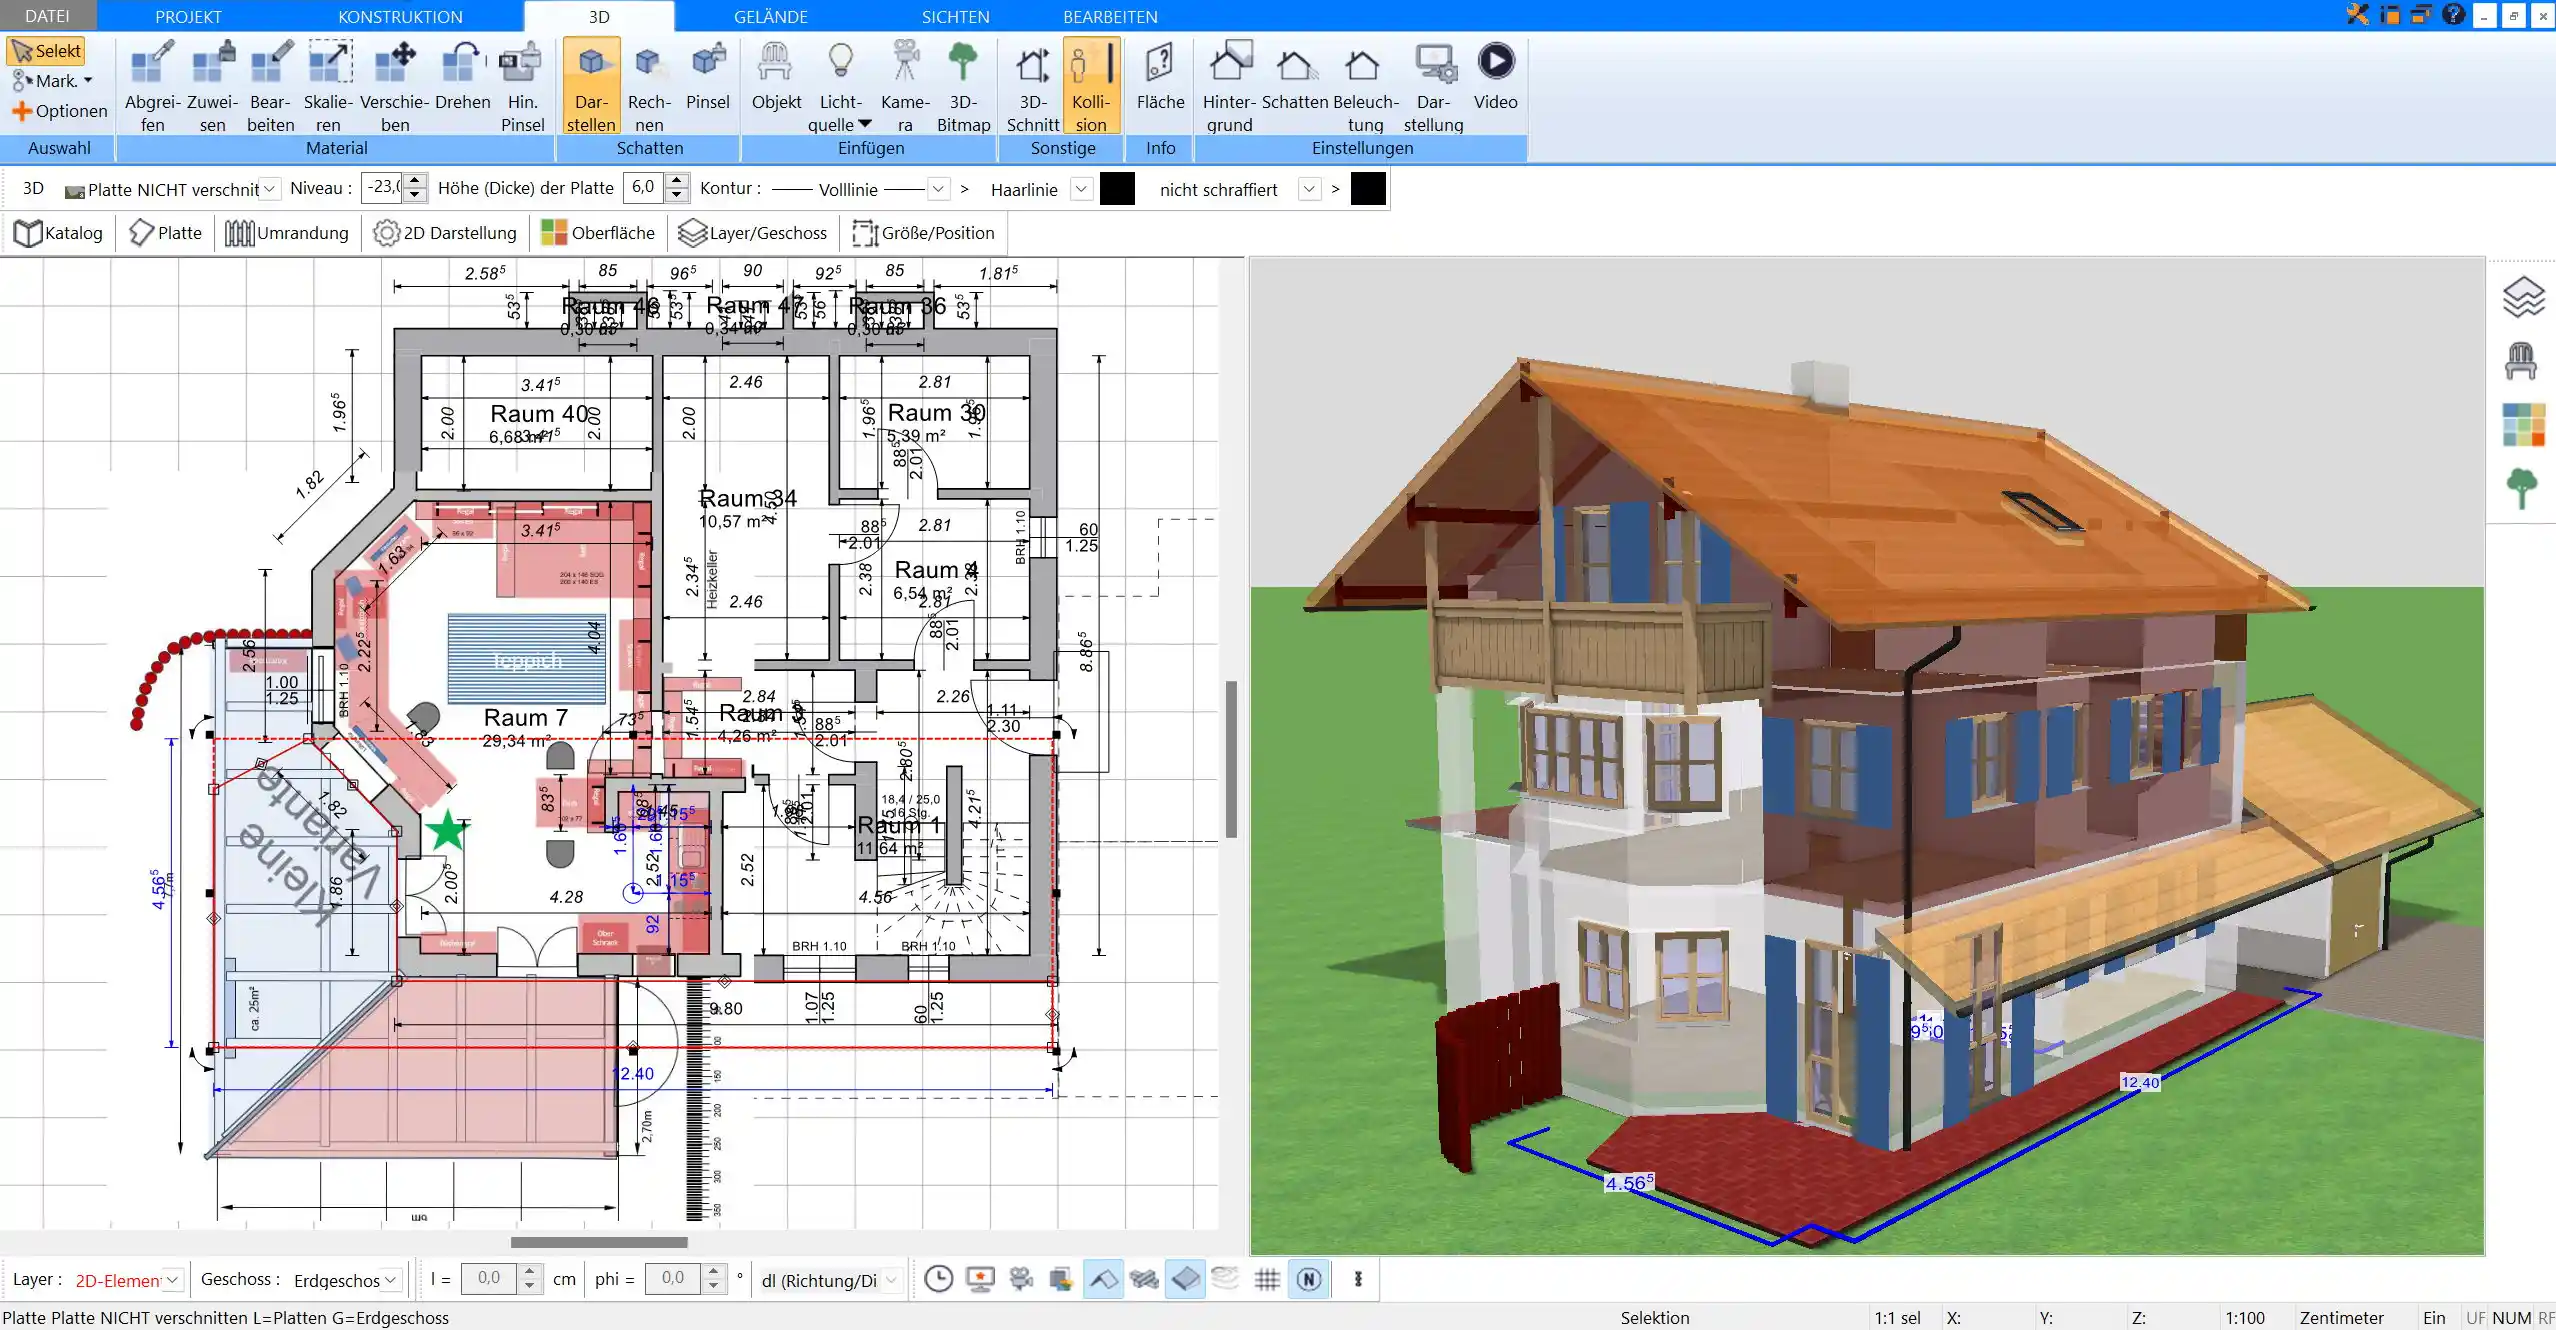This screenshot has width=2556, height=1330.
Task: Click the Hin. Pinsel tool
Action: coord(522,86)
